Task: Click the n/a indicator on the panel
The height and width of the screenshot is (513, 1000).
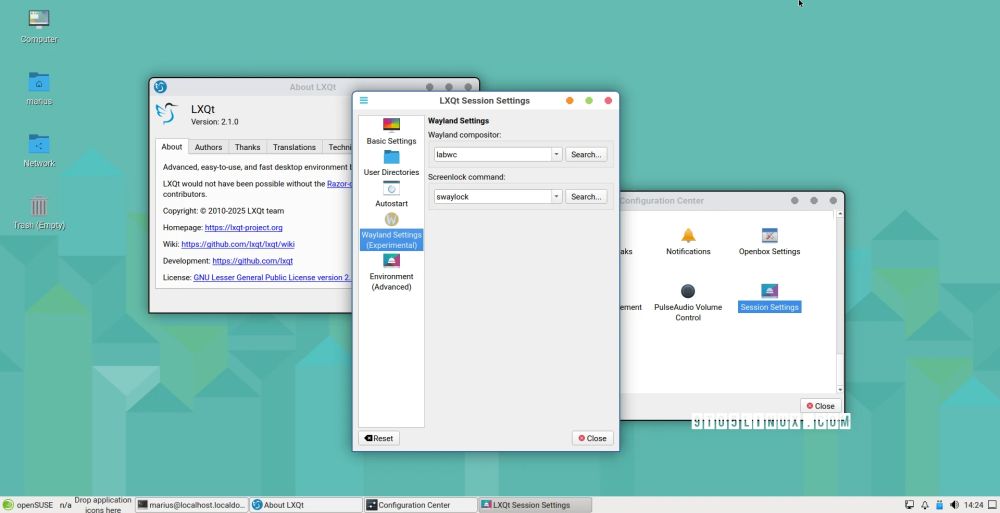Action: point(66,505)
